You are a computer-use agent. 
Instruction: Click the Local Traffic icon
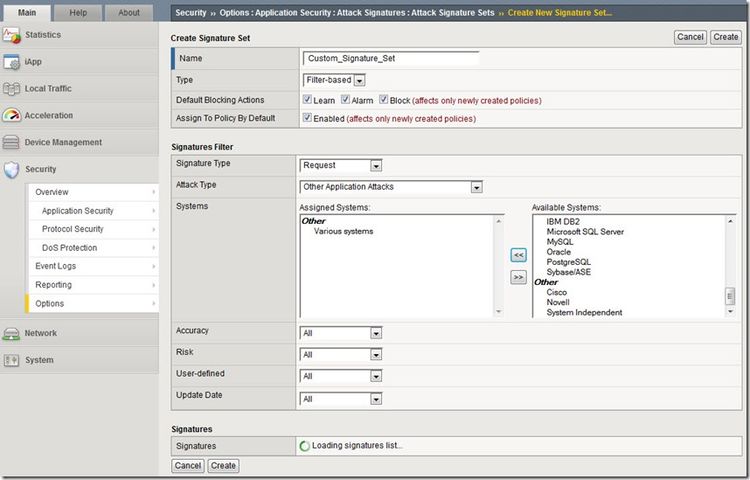(x=11, y=89)
